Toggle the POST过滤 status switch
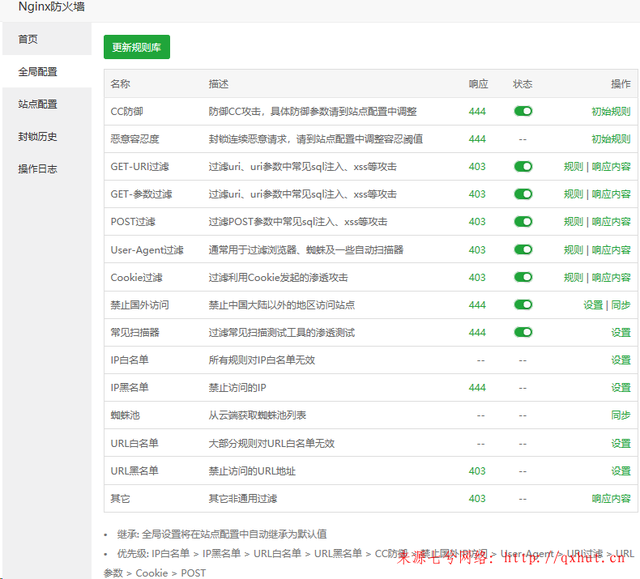Image resolution: width=640 pixels, height=579 pixels. point(523,222)
